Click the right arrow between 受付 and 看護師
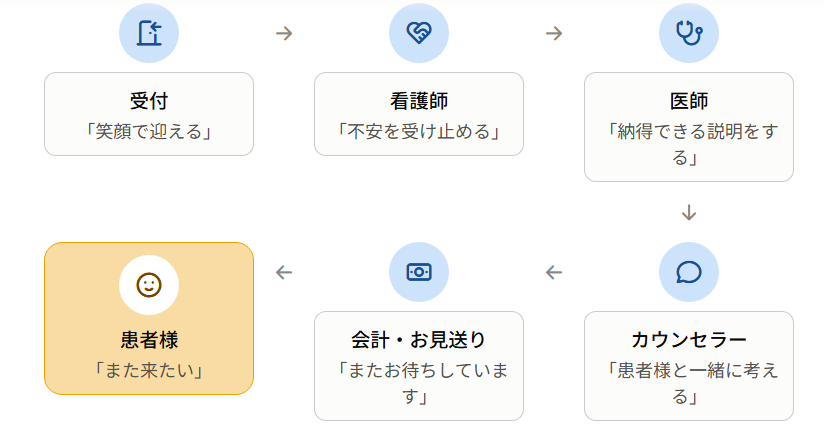Image resolution: width=824 pixels, height=431 pixels. point(284,34)
